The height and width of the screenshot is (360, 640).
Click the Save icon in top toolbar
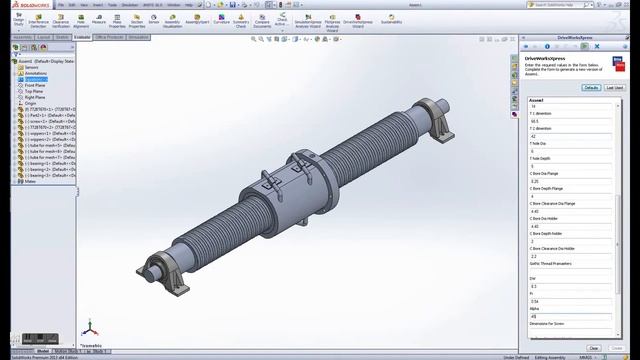pos(232,5)
